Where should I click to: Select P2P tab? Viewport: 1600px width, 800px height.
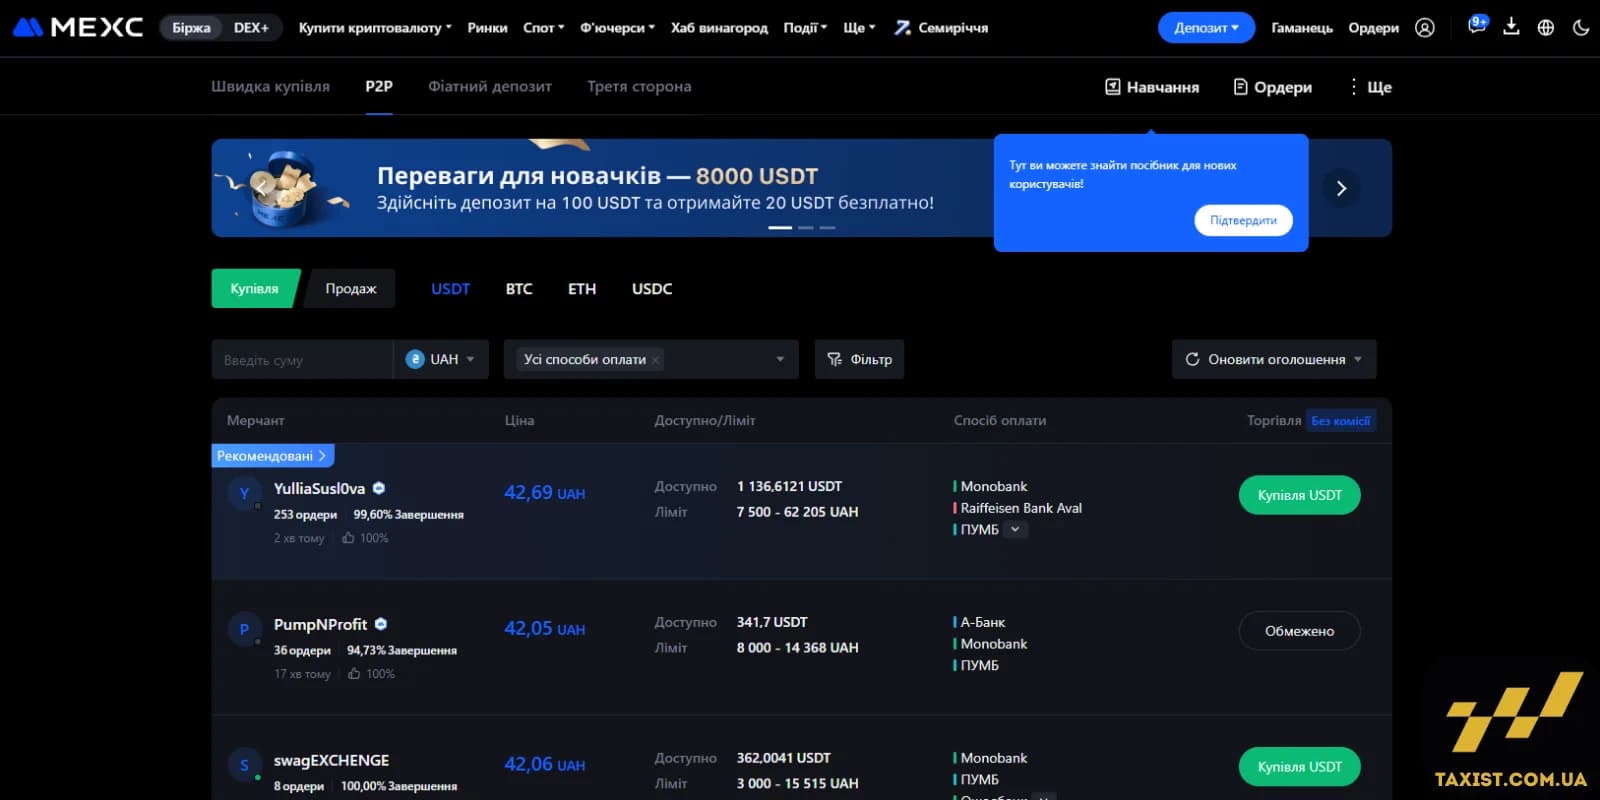click(379, 86)
